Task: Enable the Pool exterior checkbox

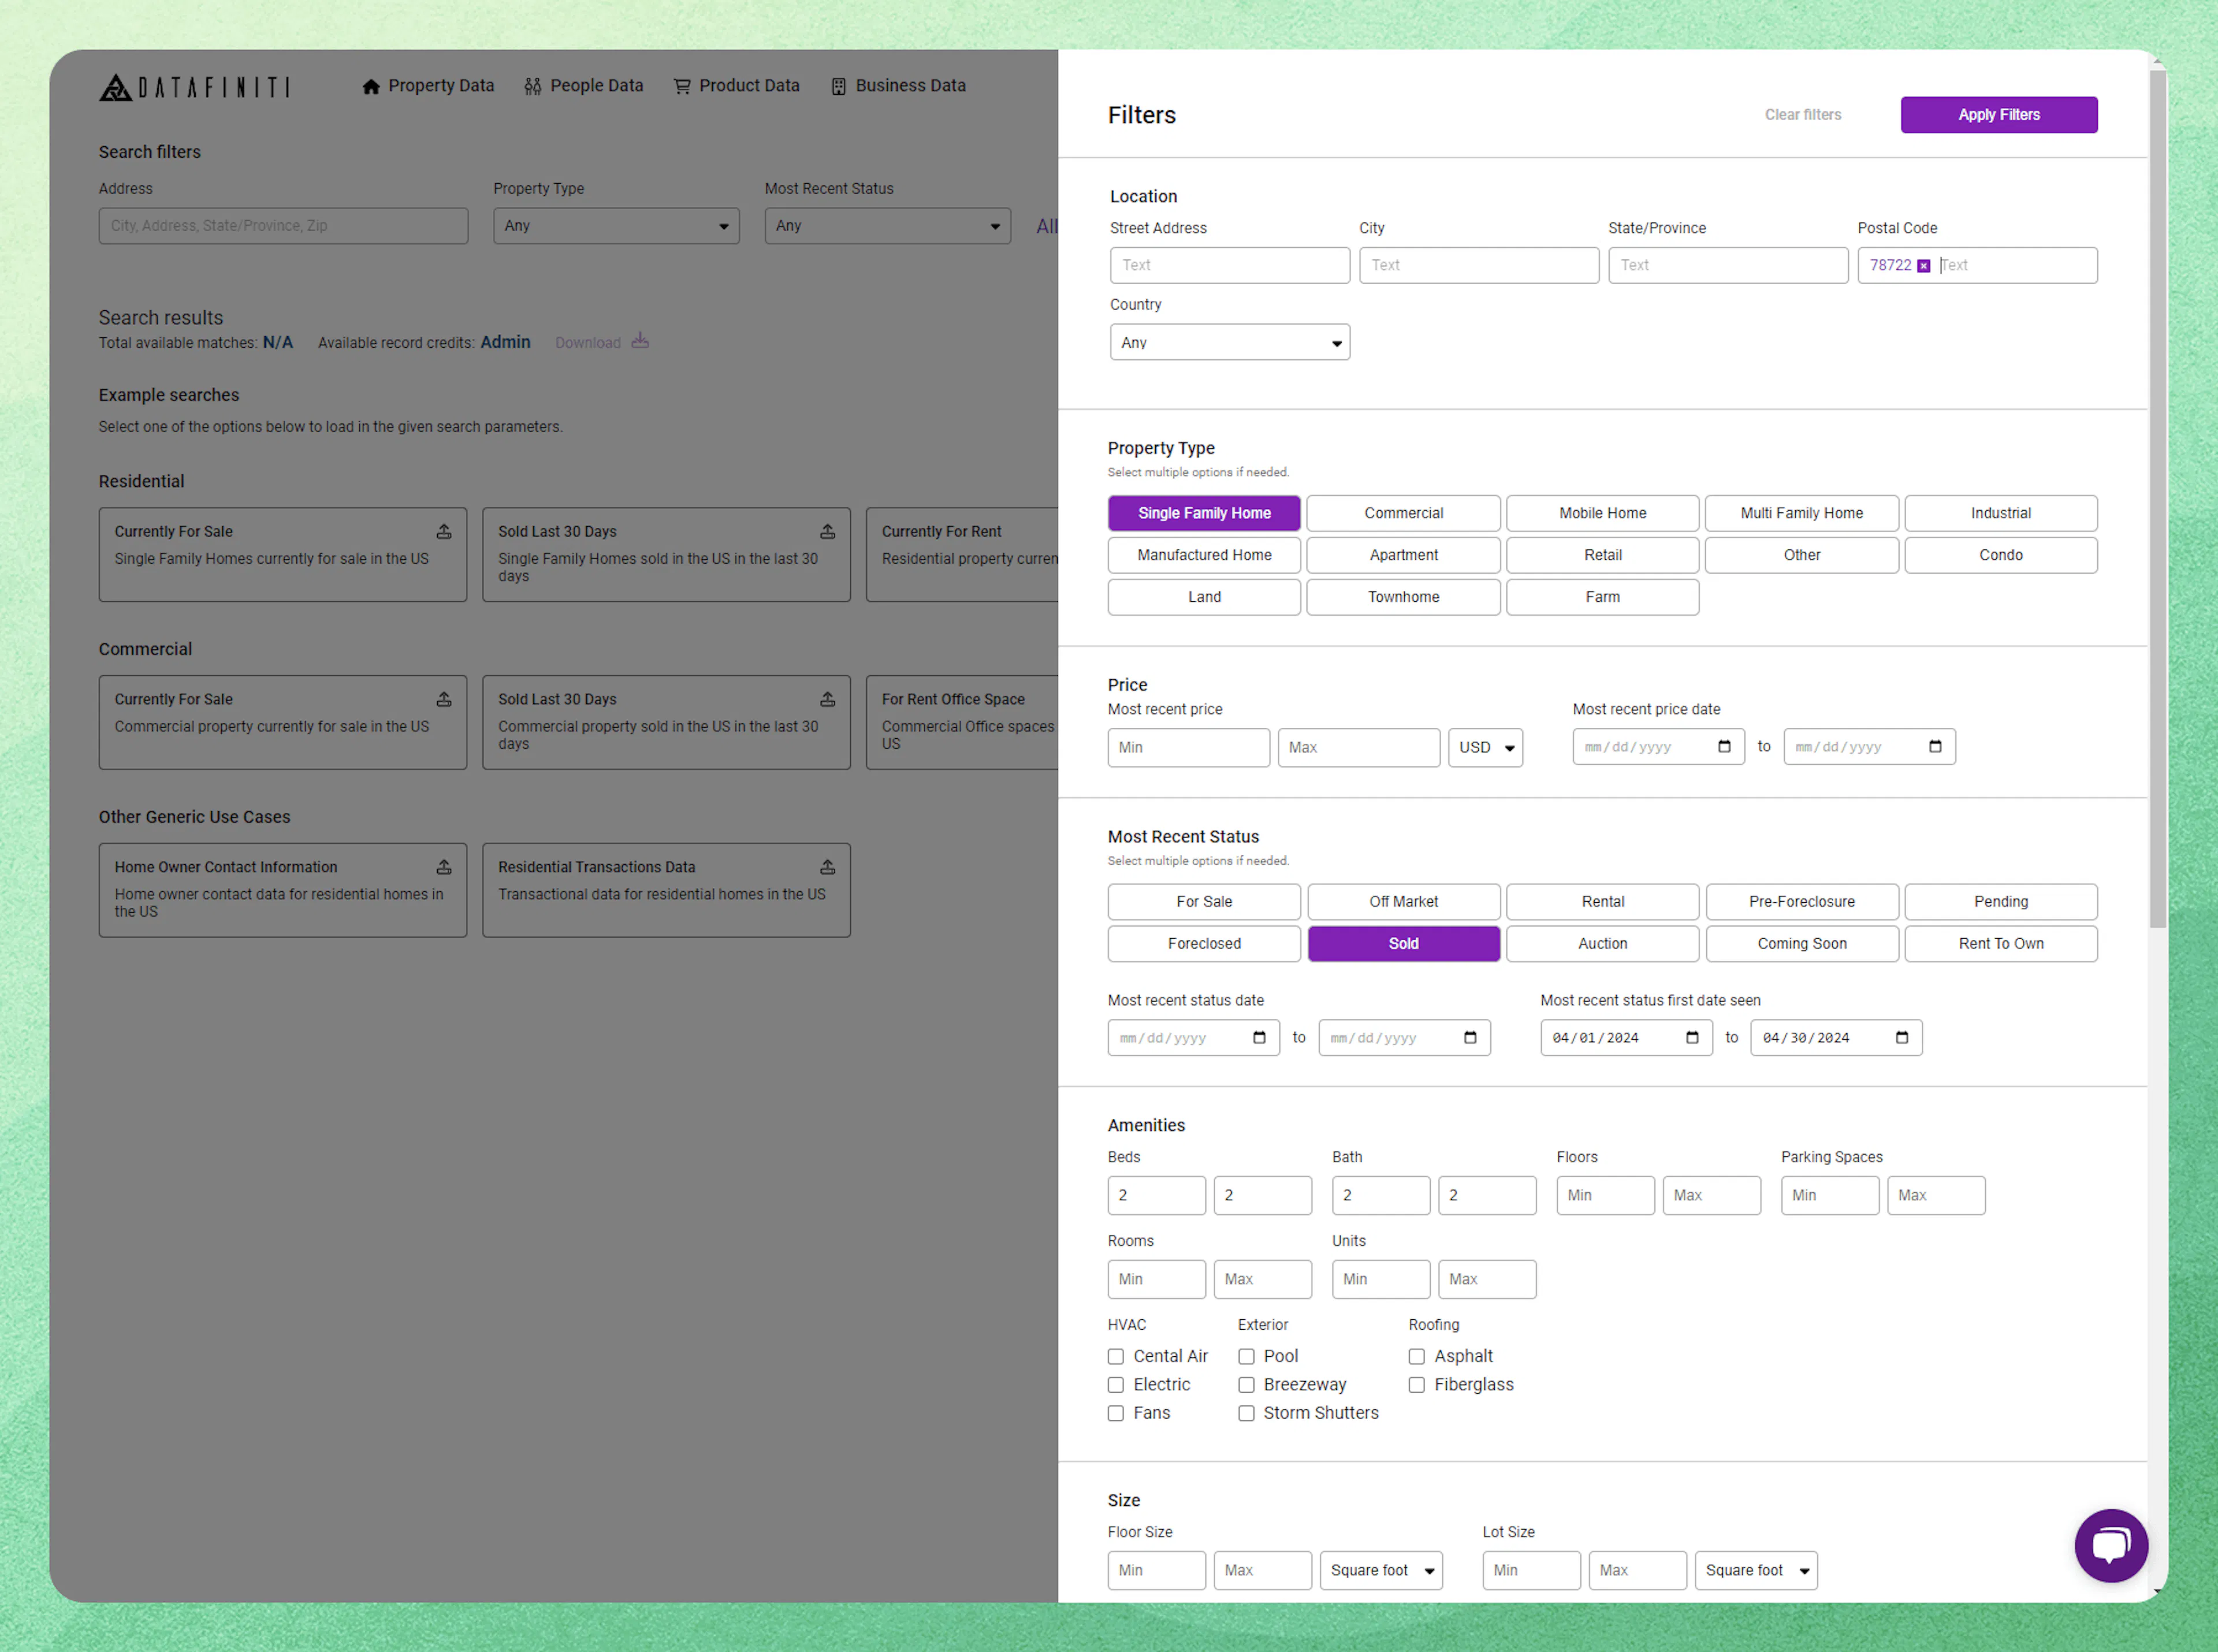Action: click(1246, 1356)
